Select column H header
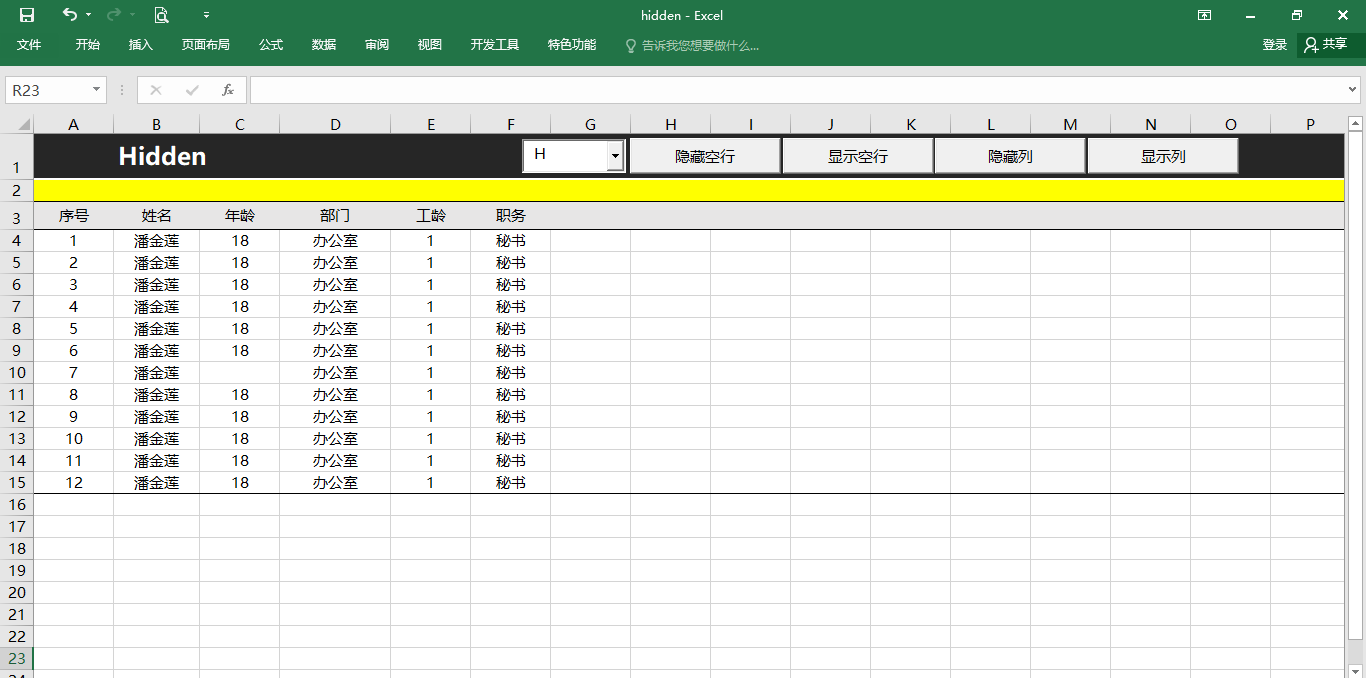1366x678 pixels. 671,125
